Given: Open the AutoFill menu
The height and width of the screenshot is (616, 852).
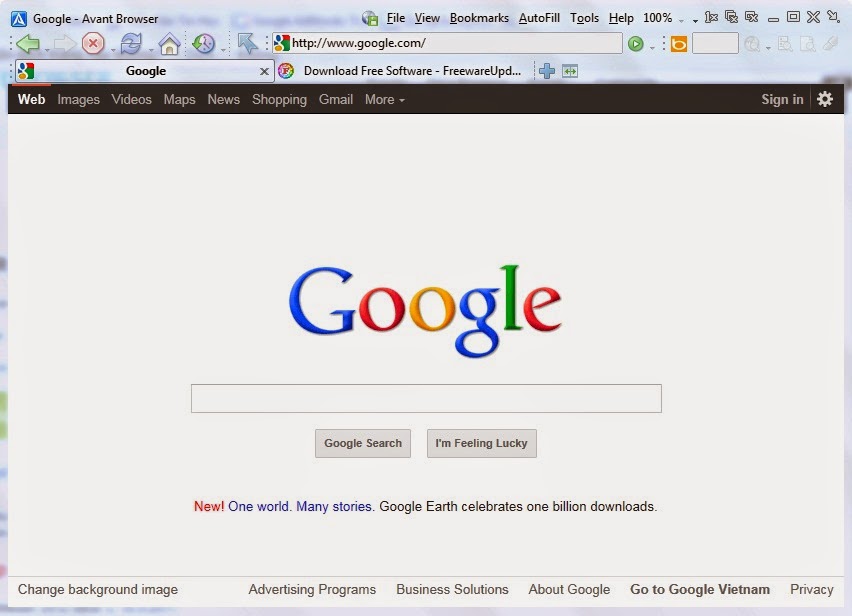Looking at the screenshot, I should click(x=539, y=18).
